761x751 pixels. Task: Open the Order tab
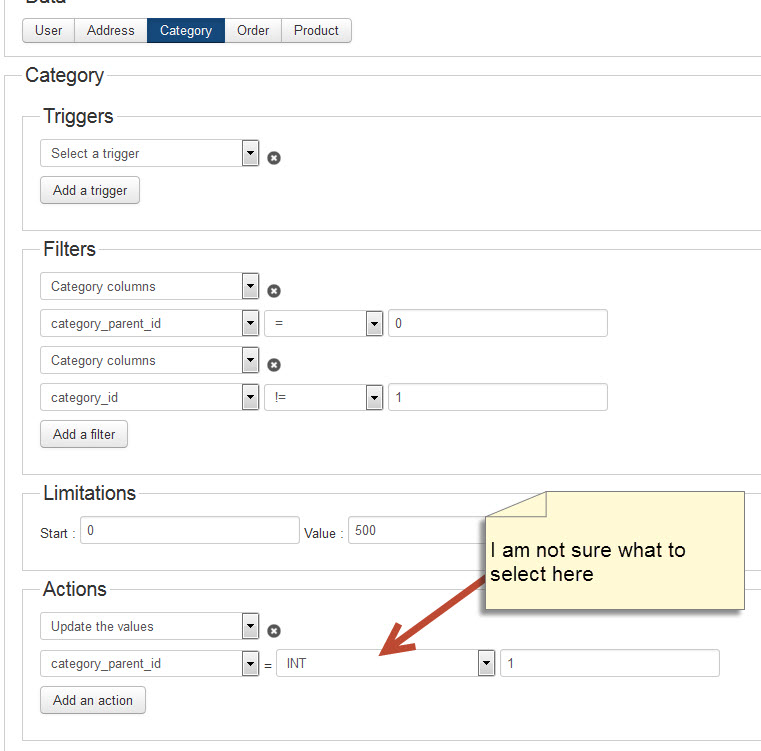point(253,31)
